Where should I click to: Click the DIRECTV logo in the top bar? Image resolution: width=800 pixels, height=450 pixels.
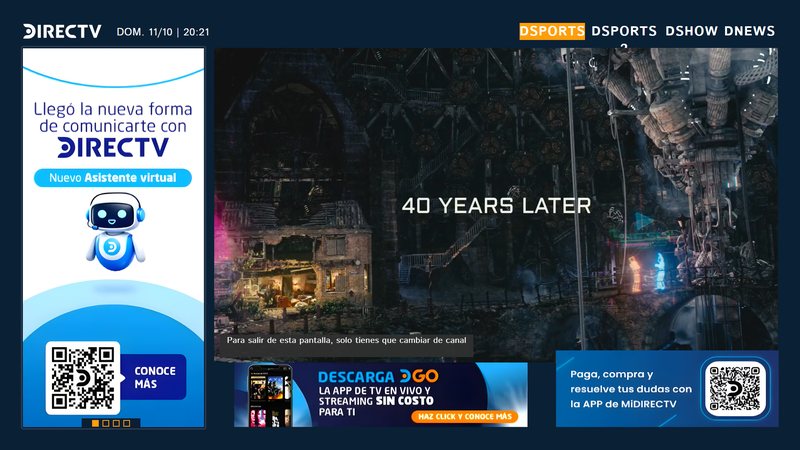[x=62, y=32]
